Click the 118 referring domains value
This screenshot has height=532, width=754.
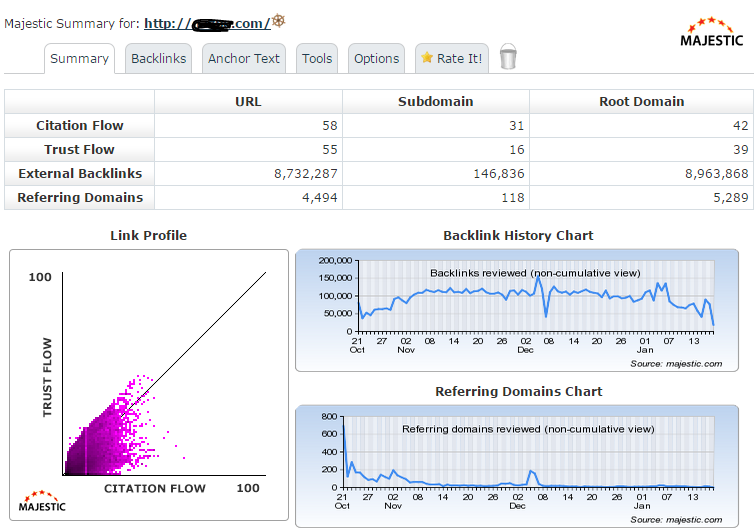513,198
